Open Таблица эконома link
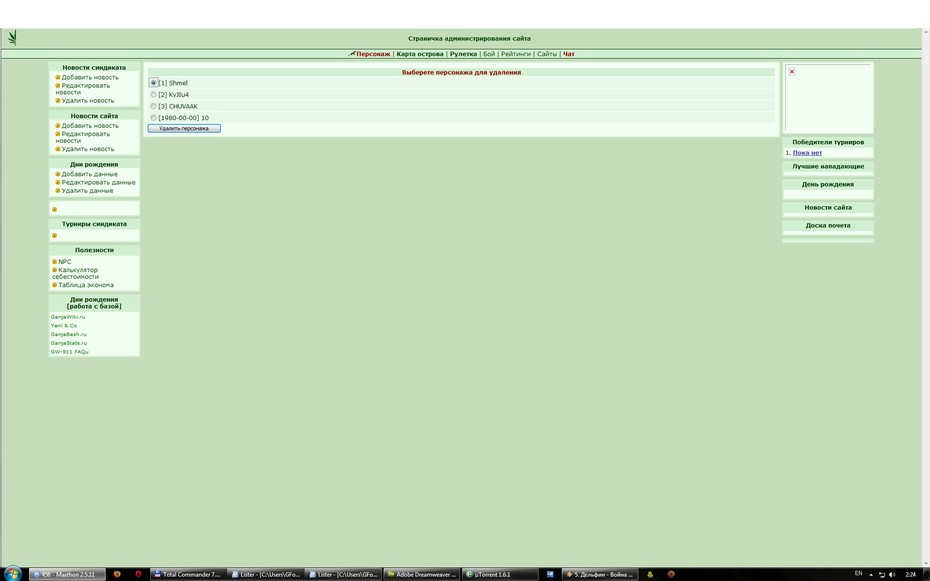 pos(86,285)
